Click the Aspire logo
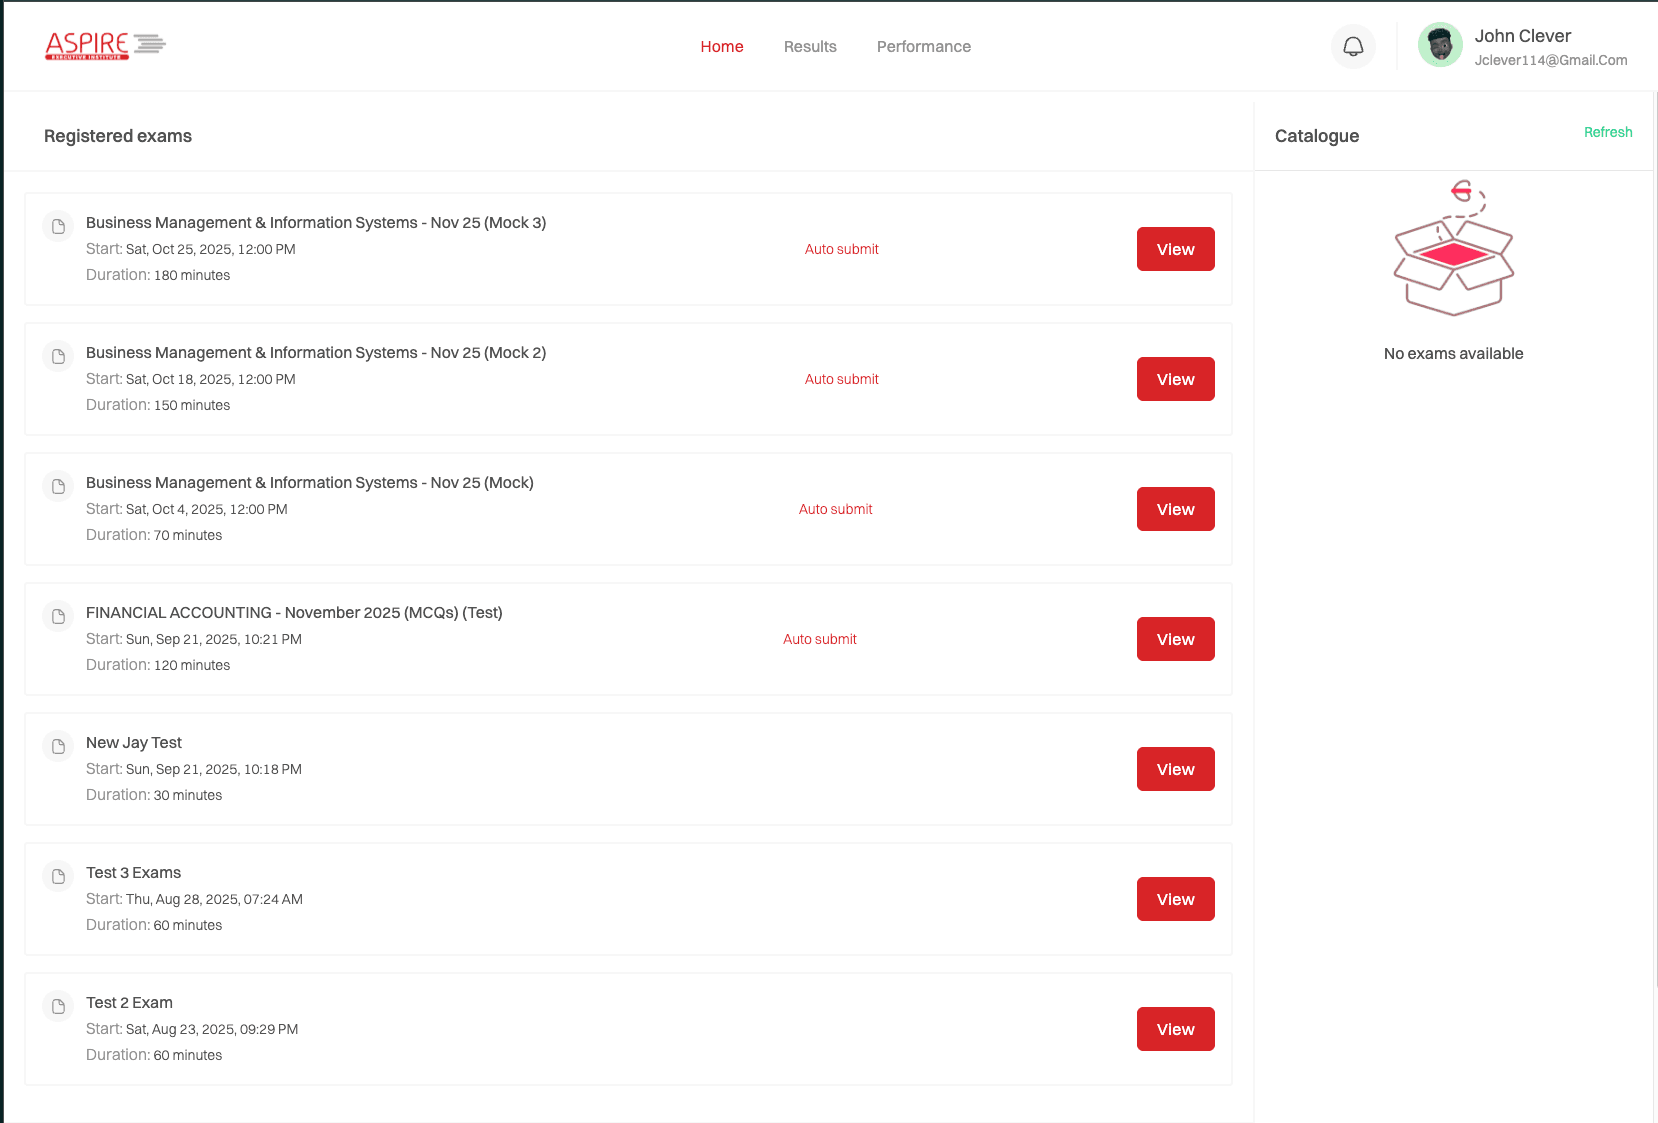This screenshot has height=1123, width=1658. pyautogui.click(x=105, y=45)
